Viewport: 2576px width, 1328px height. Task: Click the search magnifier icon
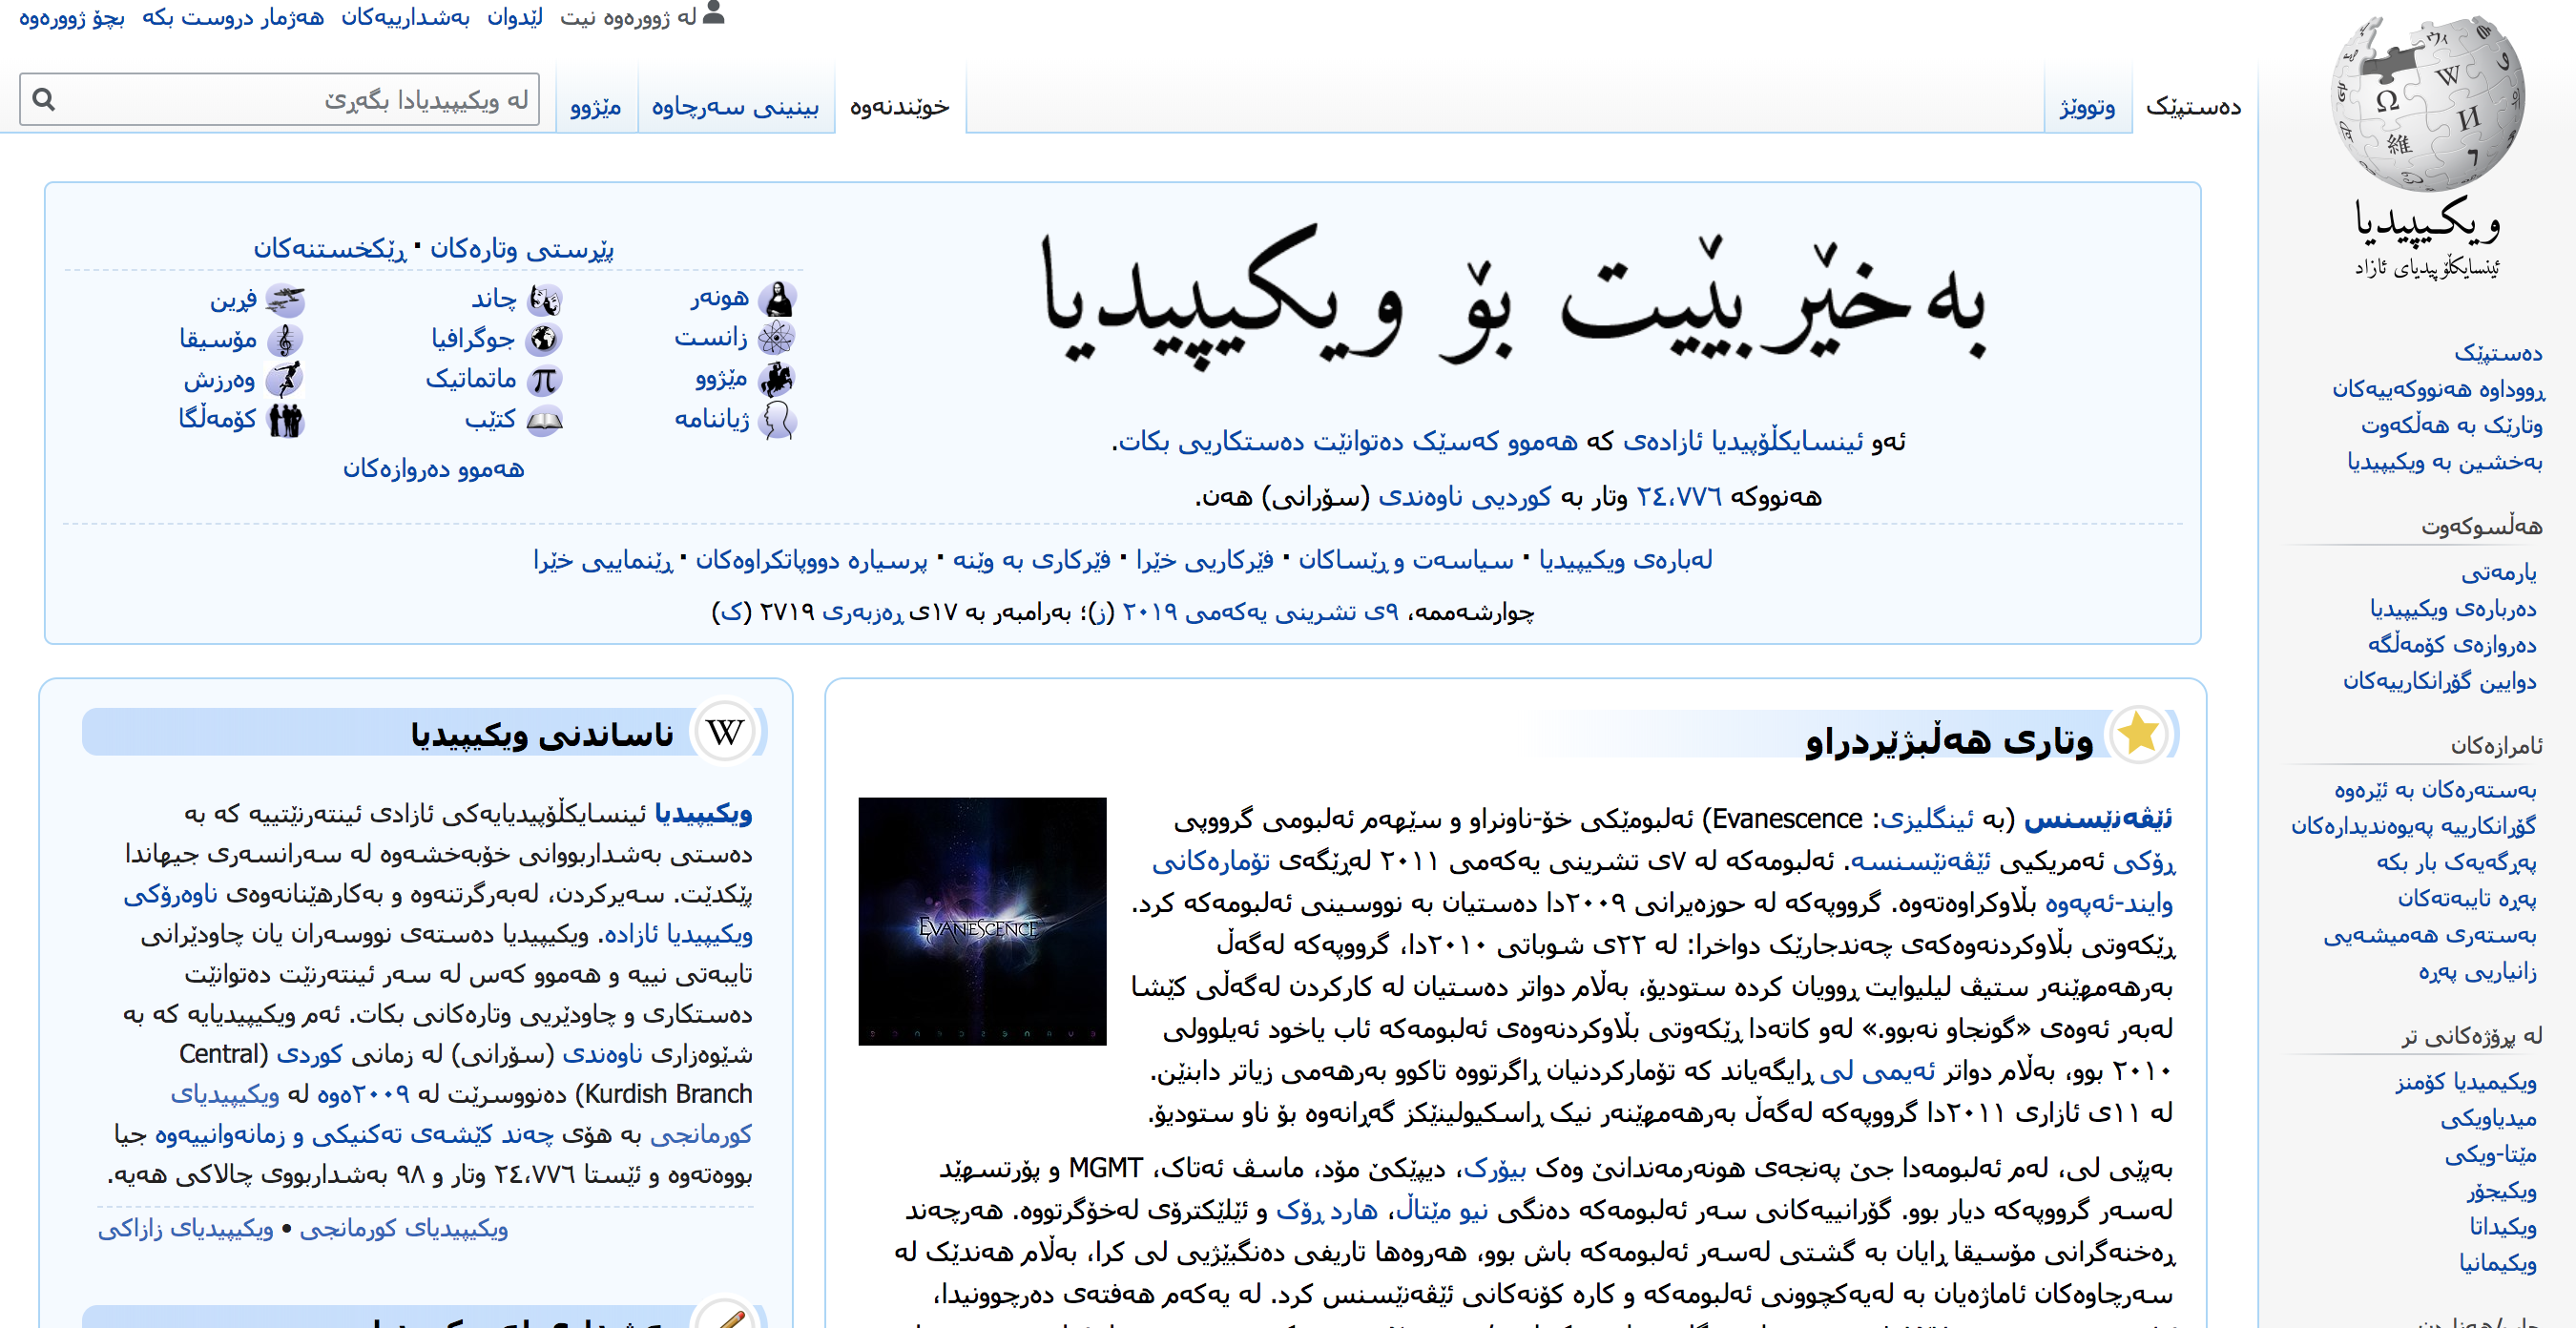coord(43,99)
